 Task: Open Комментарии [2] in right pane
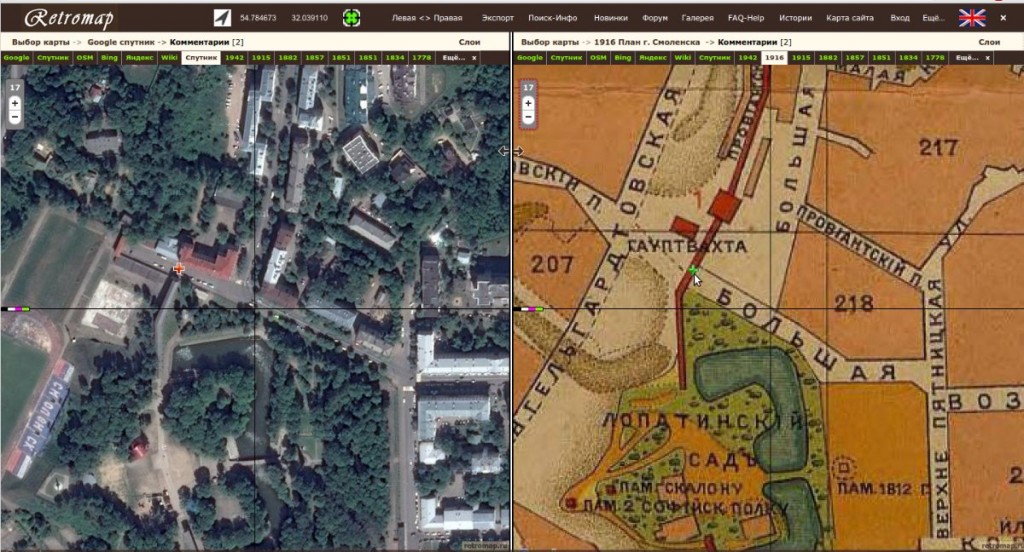[x=754, y=42]
